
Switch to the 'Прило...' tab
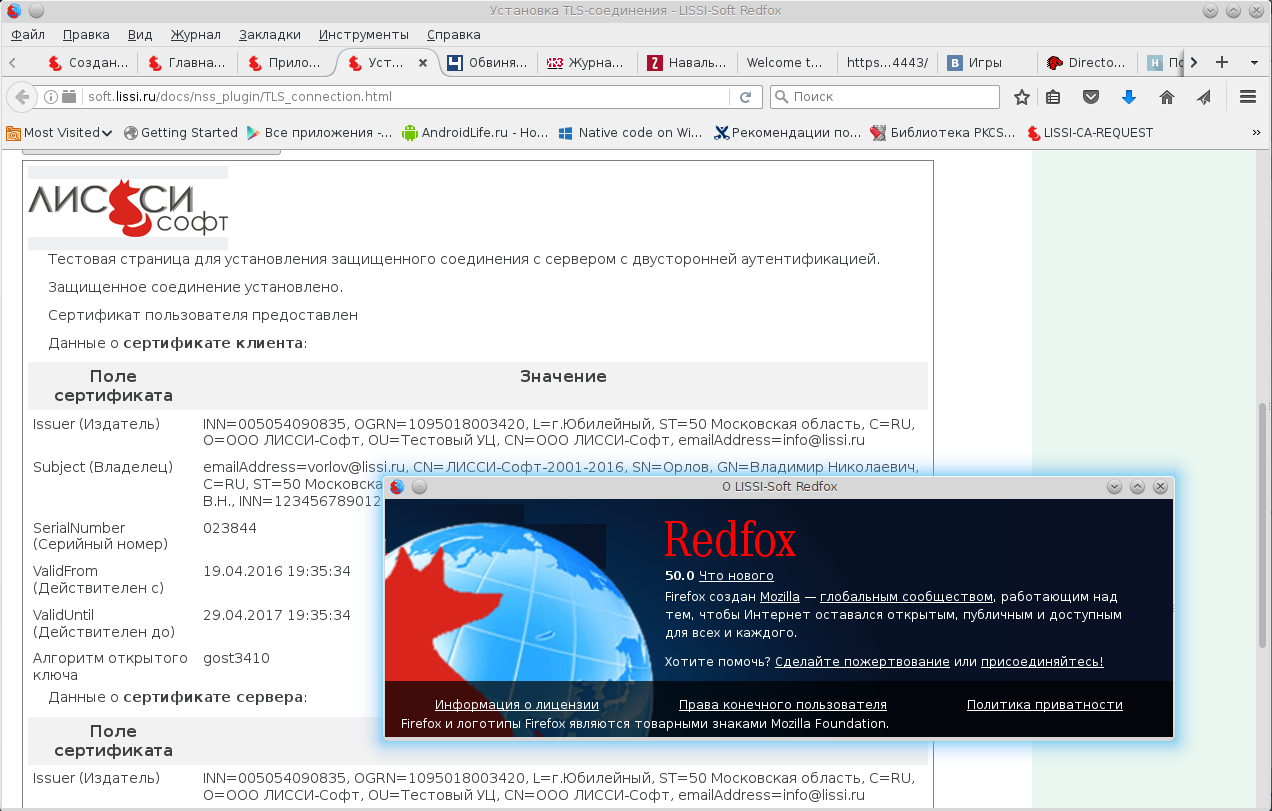[x=287, y=62]
